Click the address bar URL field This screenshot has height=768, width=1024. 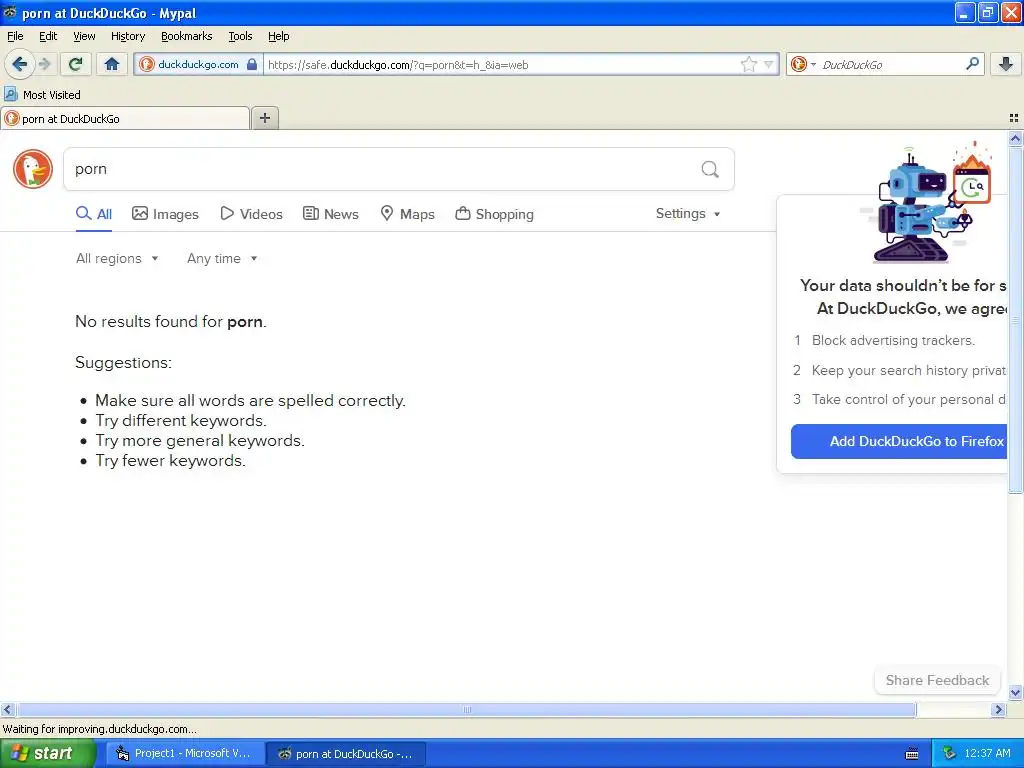tap(502, 65)
